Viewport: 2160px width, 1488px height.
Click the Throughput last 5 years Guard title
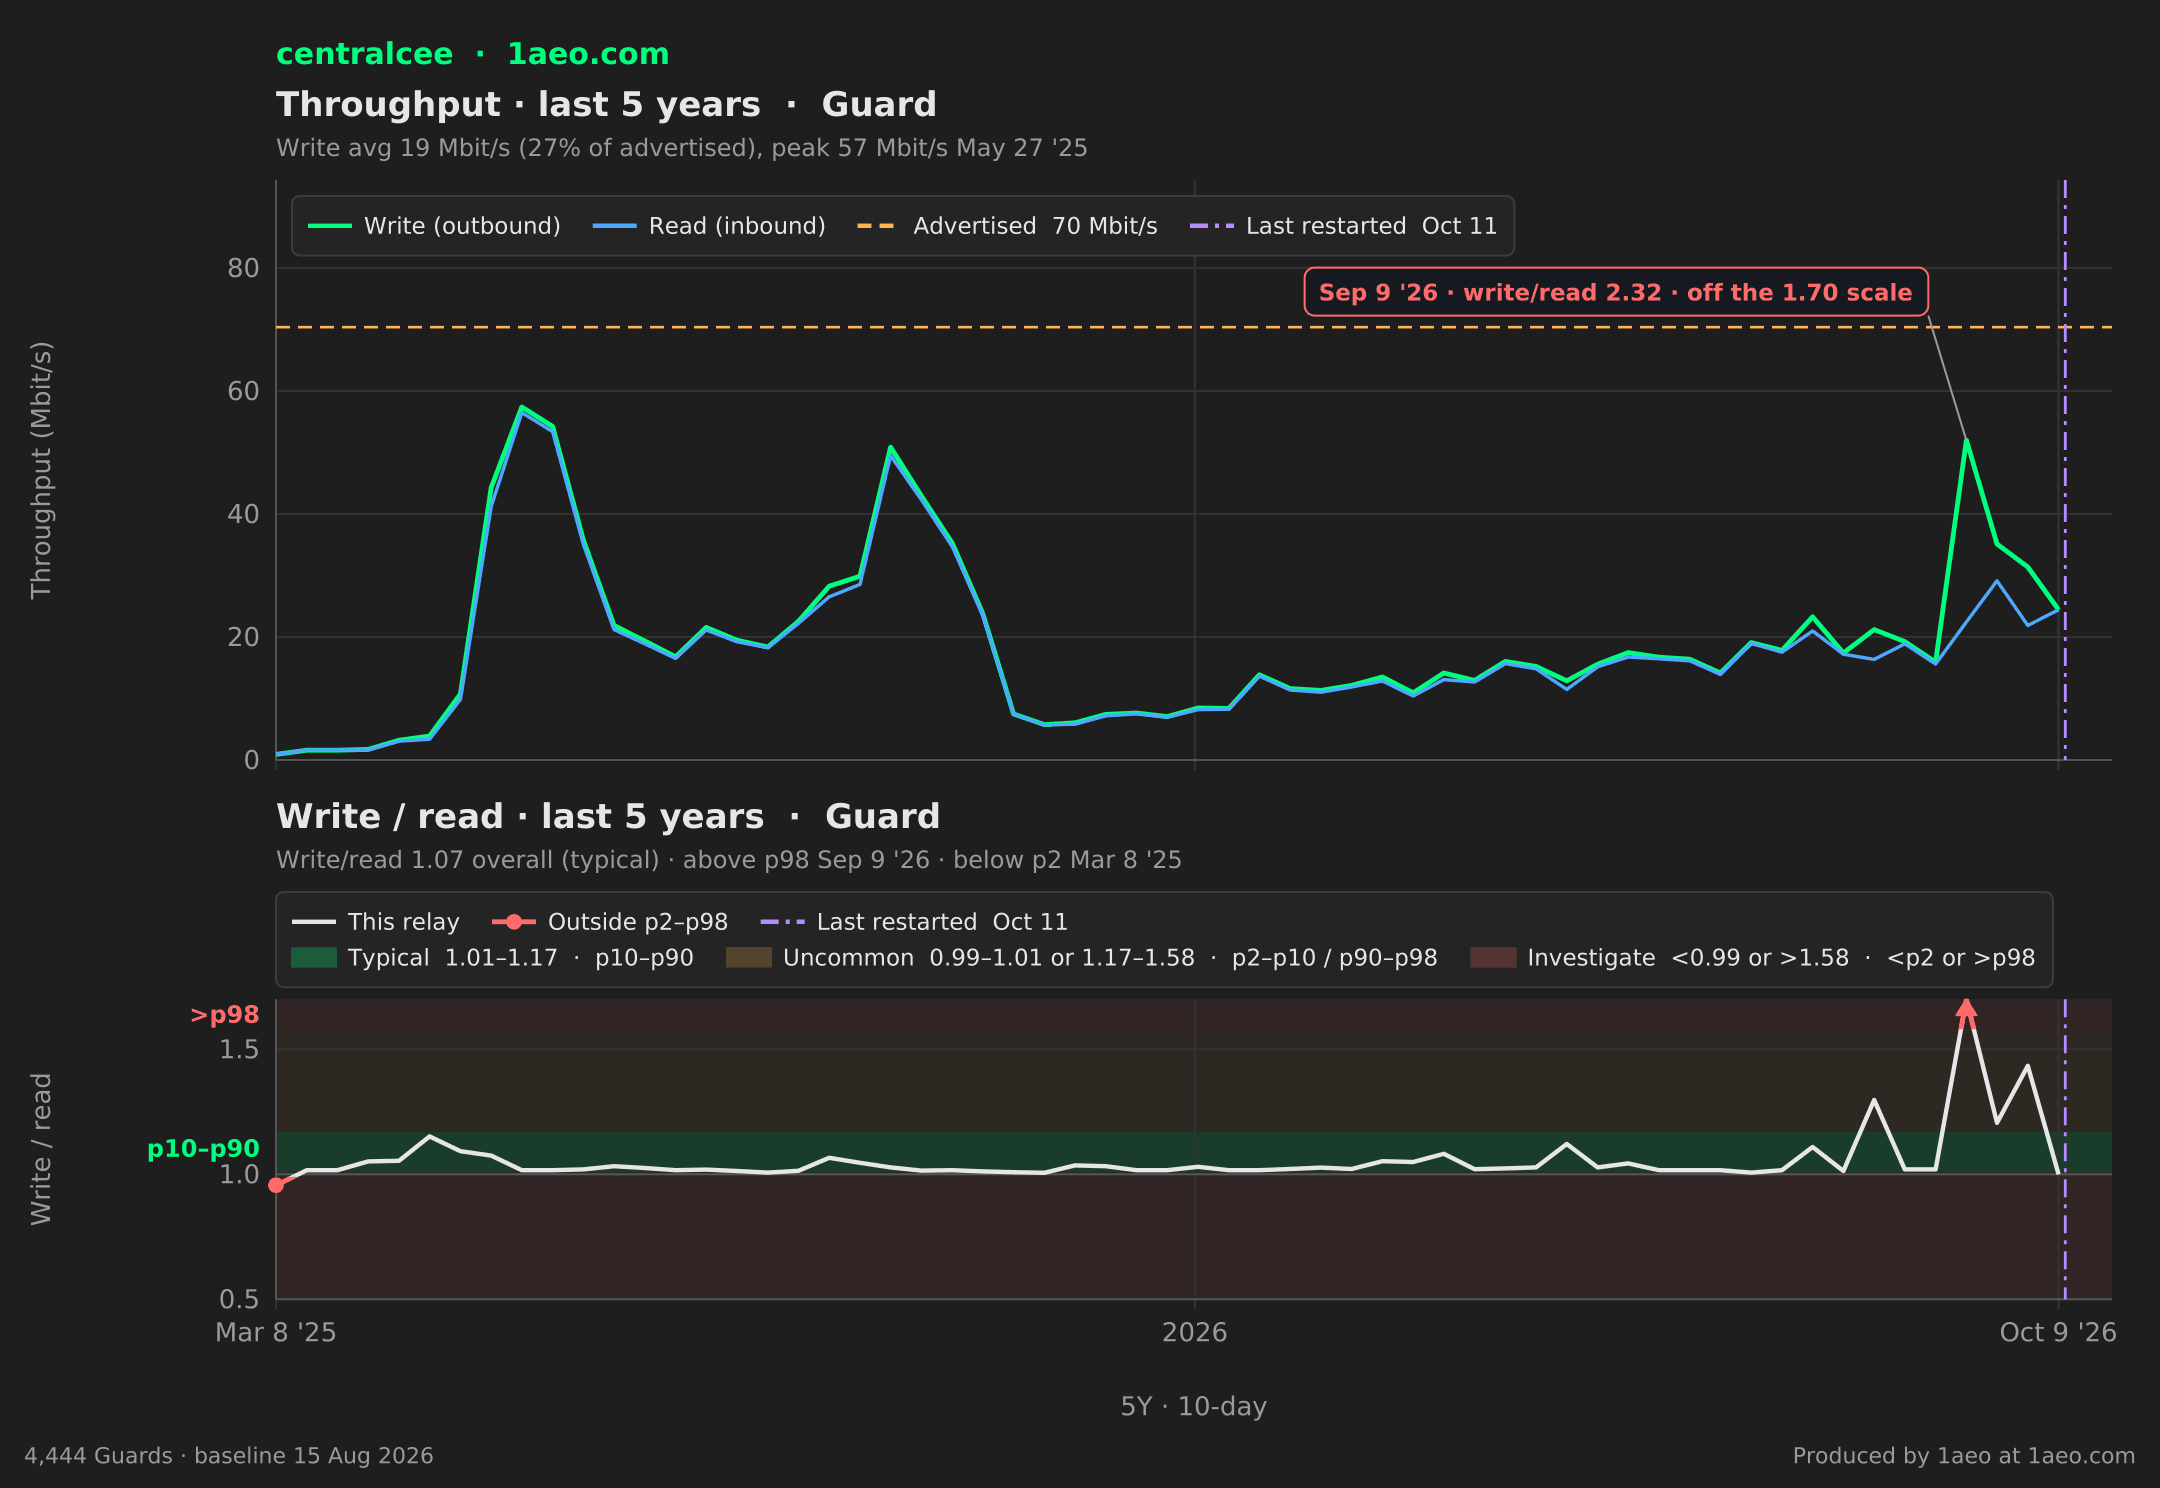point(606,105)
